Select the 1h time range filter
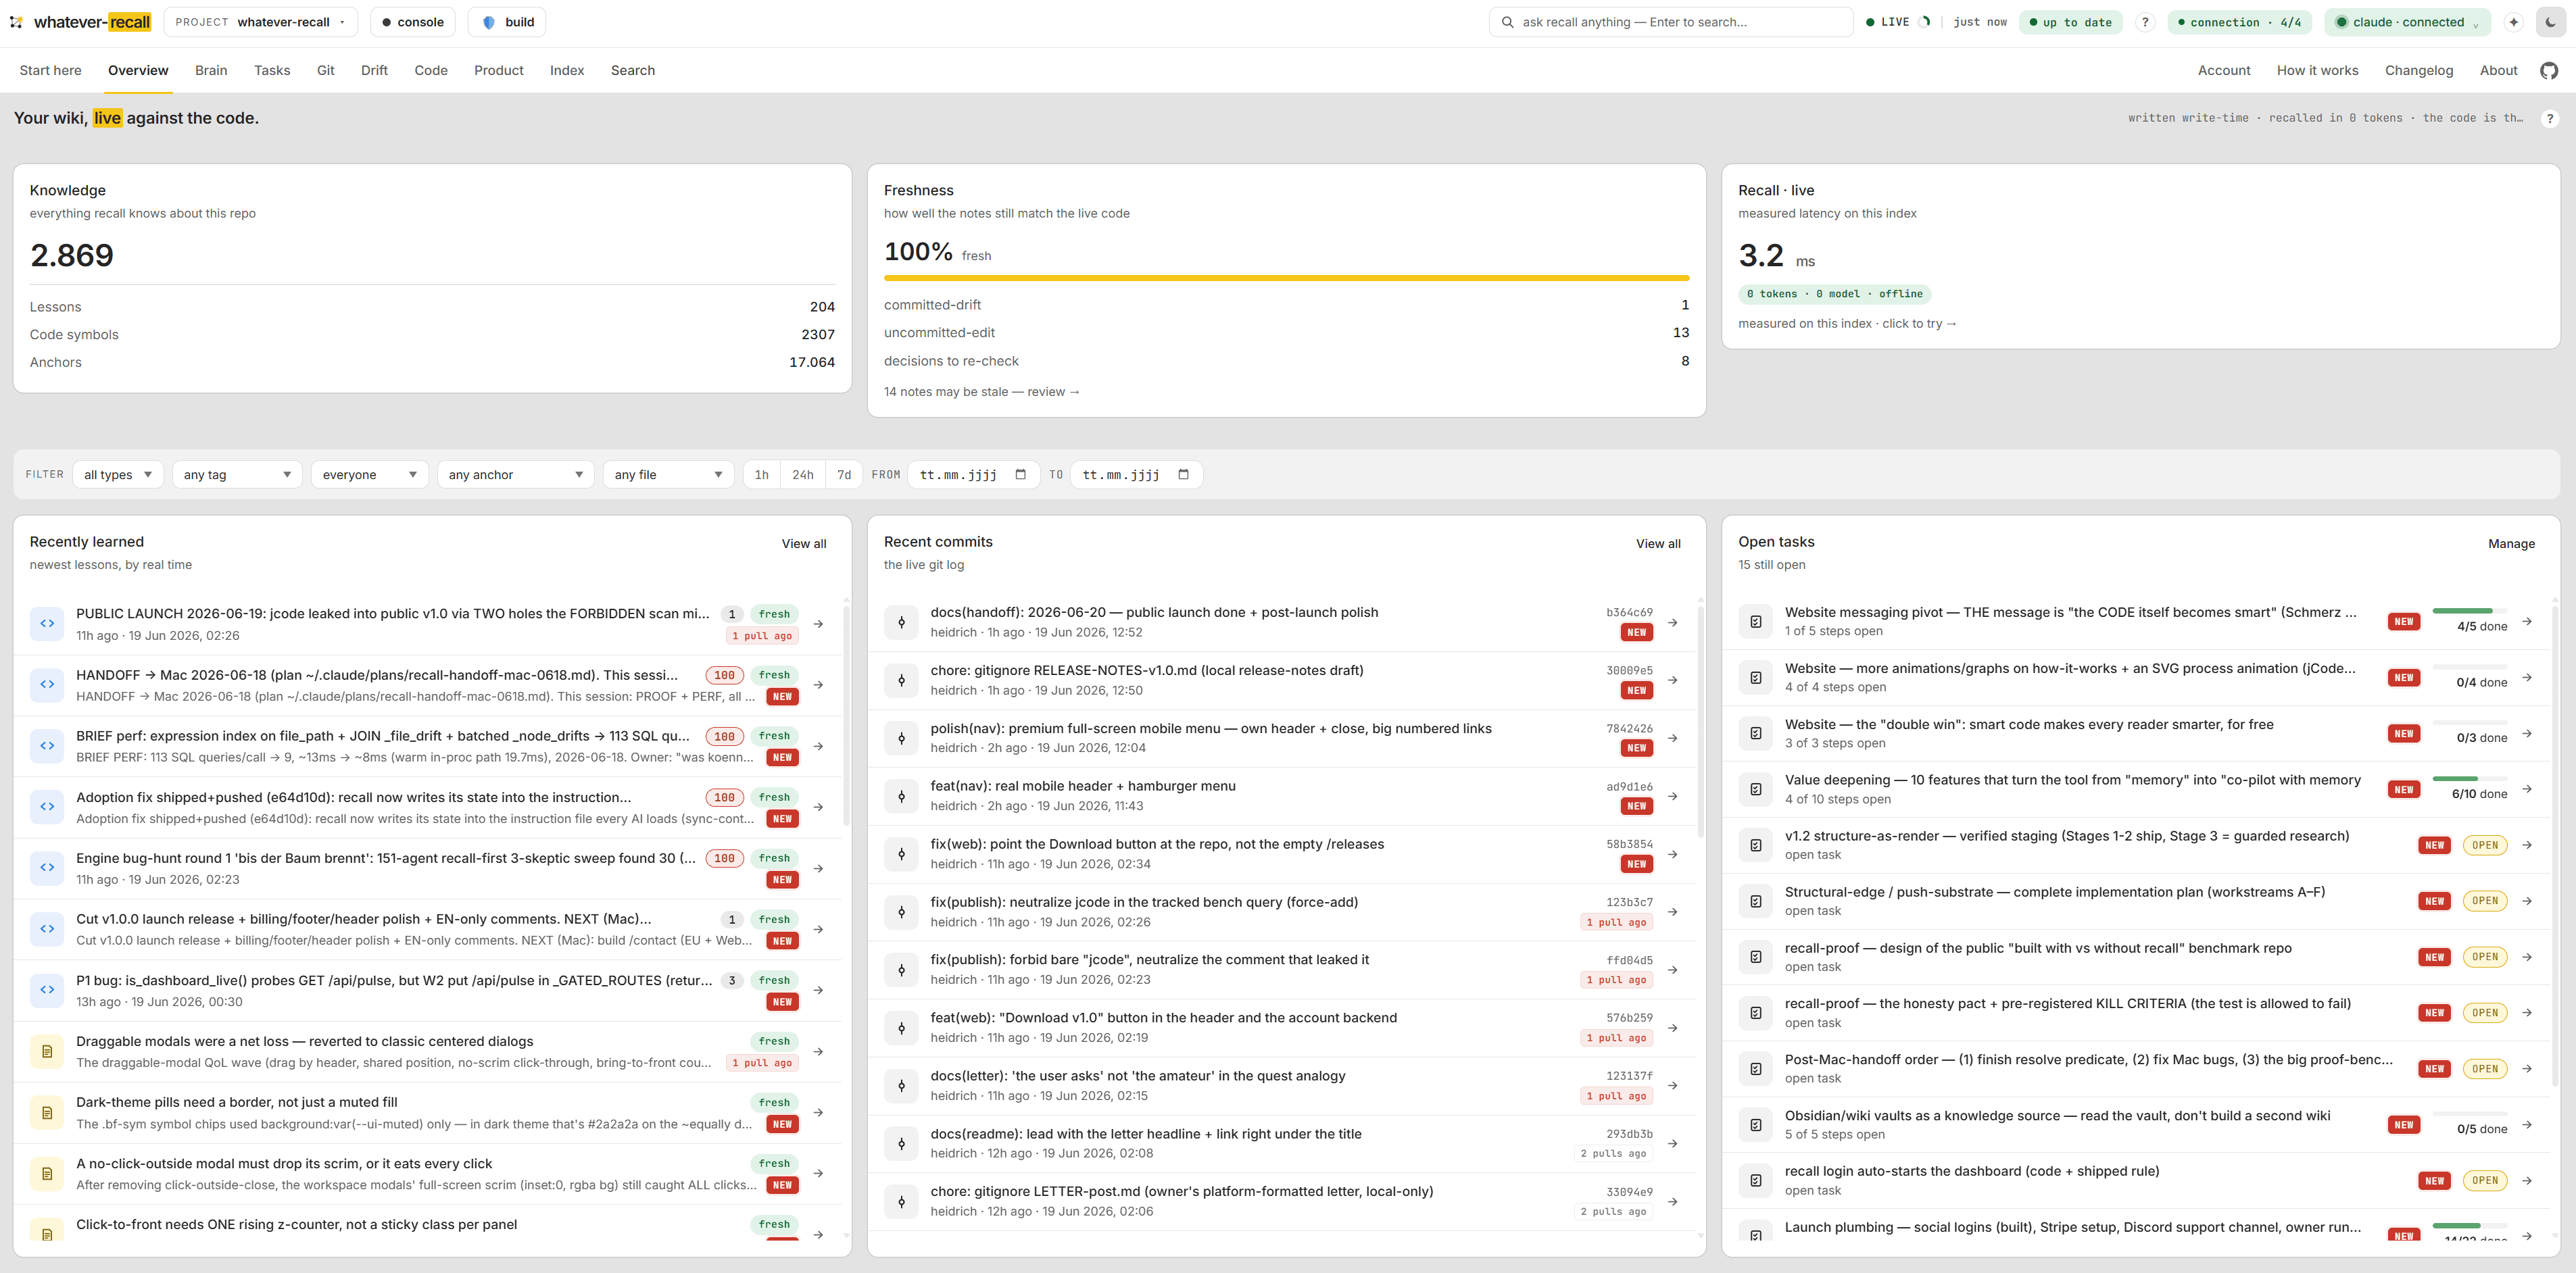Image resolution: width=2576 pixels, height=1273 pixels. coord(761,474)
